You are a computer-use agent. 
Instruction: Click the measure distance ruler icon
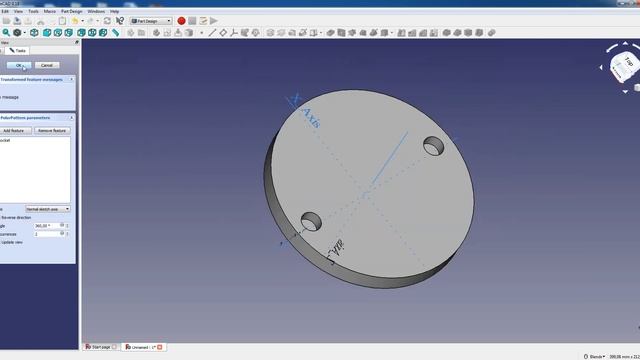116,32
